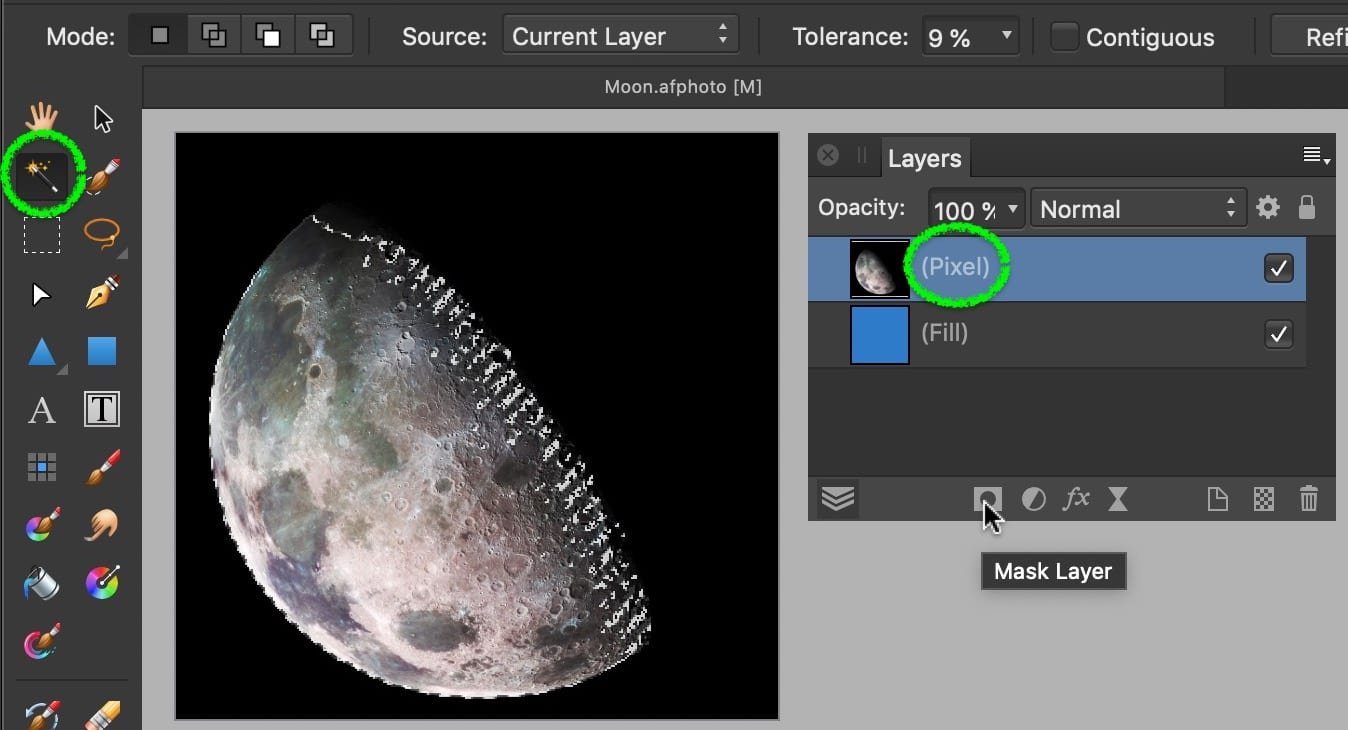Choose the Pen tool

102,294
